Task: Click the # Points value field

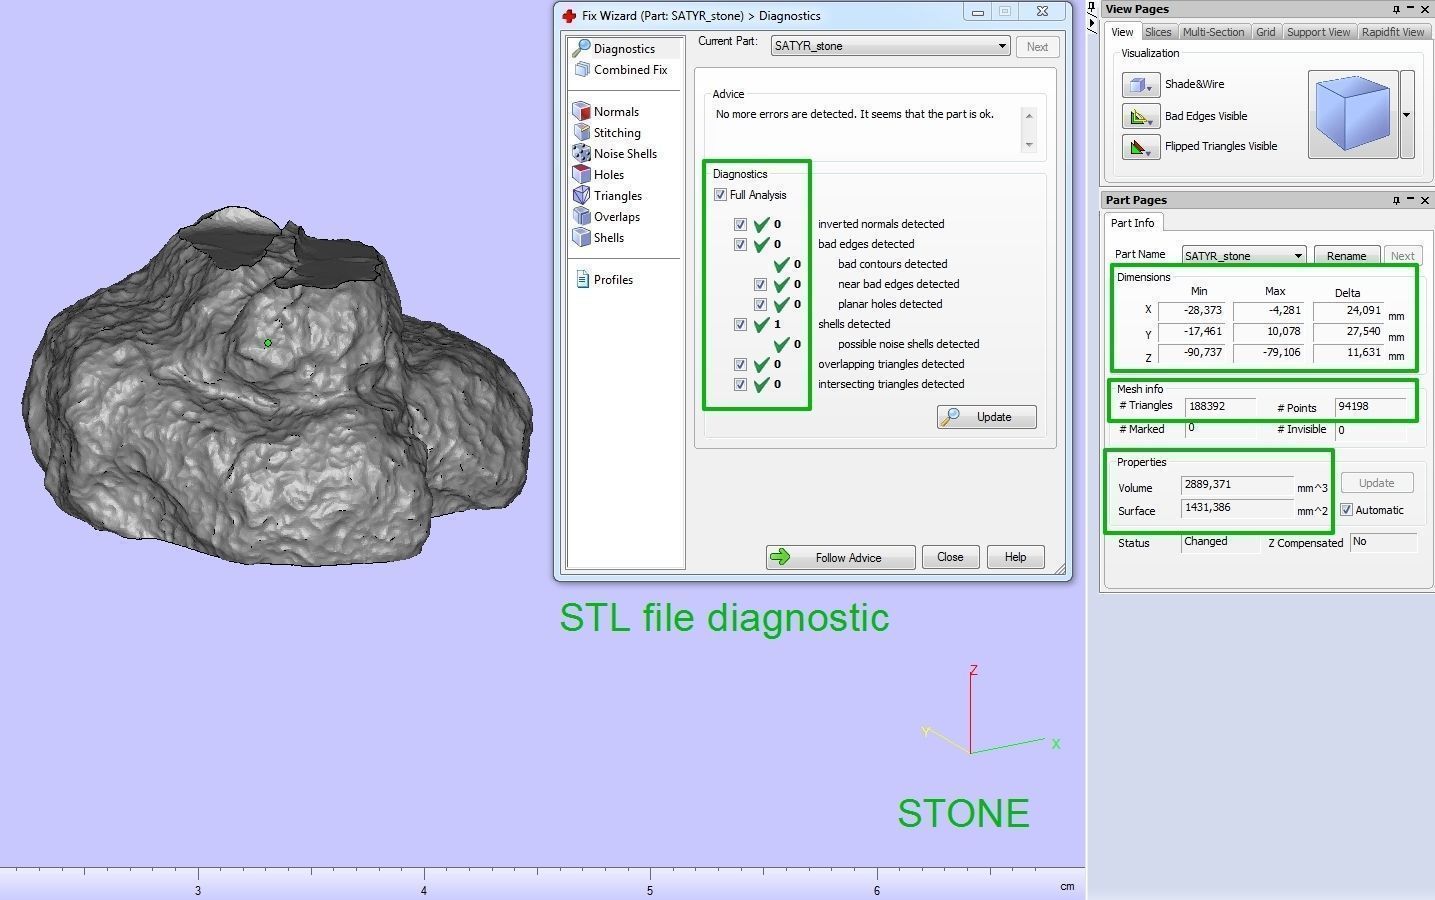Action: pyautogui.click(x=1370, y=407)
